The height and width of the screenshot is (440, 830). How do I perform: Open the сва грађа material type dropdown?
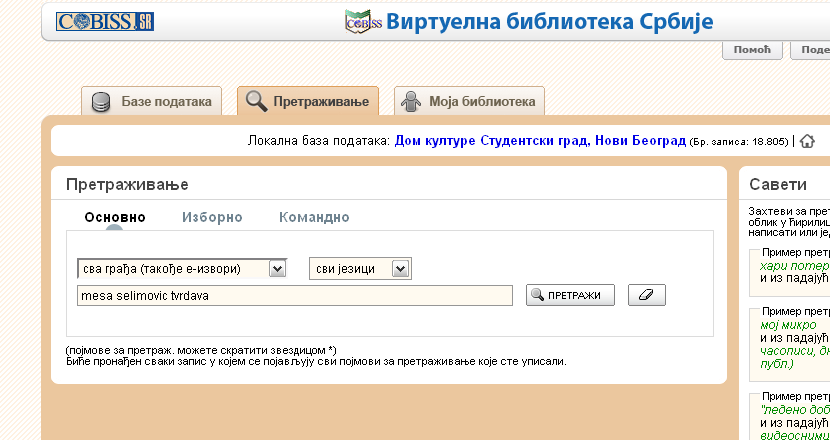click(182, 269)
